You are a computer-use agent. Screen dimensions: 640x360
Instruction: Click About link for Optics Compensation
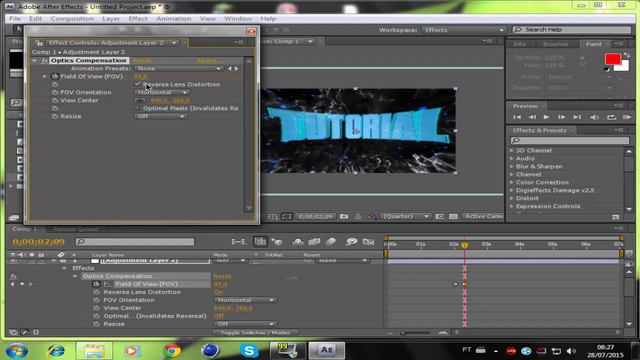pyautogui.click(x=208, y=60)
